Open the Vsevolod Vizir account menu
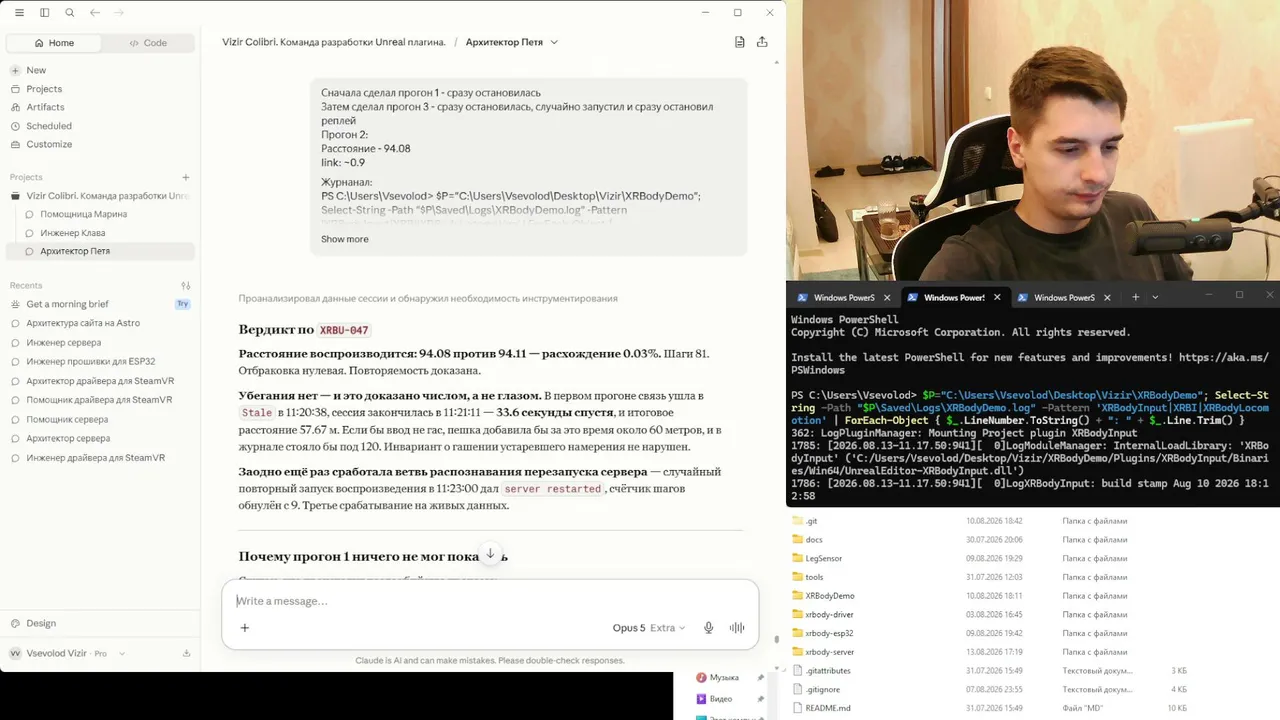Viewport: 1280px width, 720px height. tap(68, 653)
